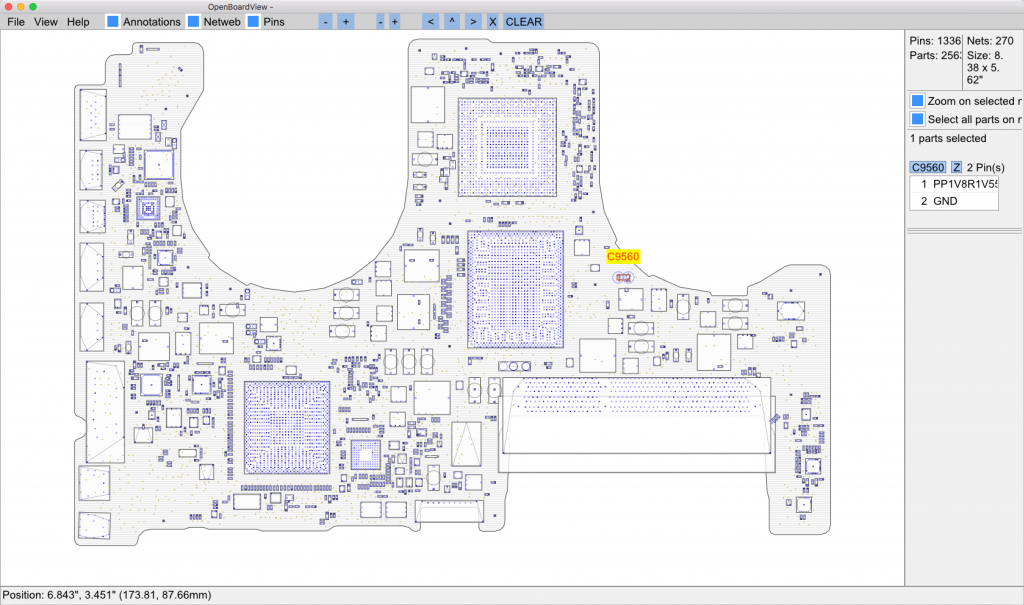Open the File menu
Viewport: 1024px width, 605px height.
(x=16, y=21)
